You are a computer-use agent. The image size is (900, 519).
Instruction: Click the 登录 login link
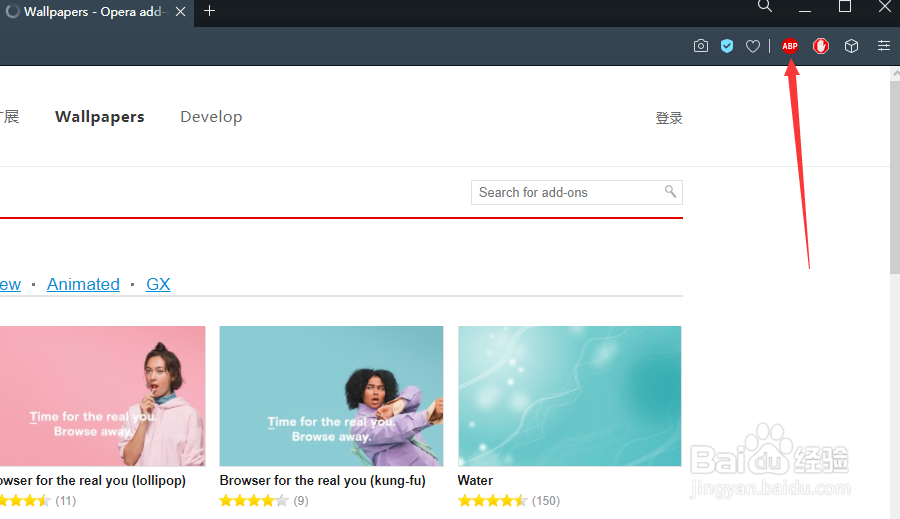pyautogui.click(x=669, y=118)
